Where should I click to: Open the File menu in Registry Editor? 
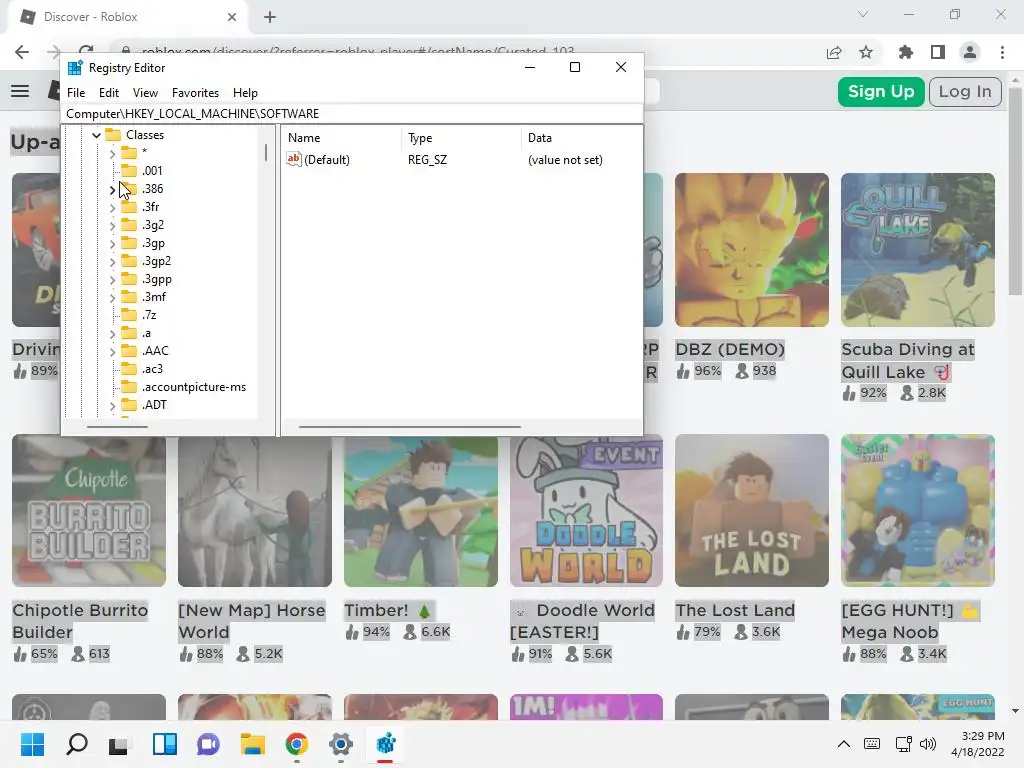(76, 93)
